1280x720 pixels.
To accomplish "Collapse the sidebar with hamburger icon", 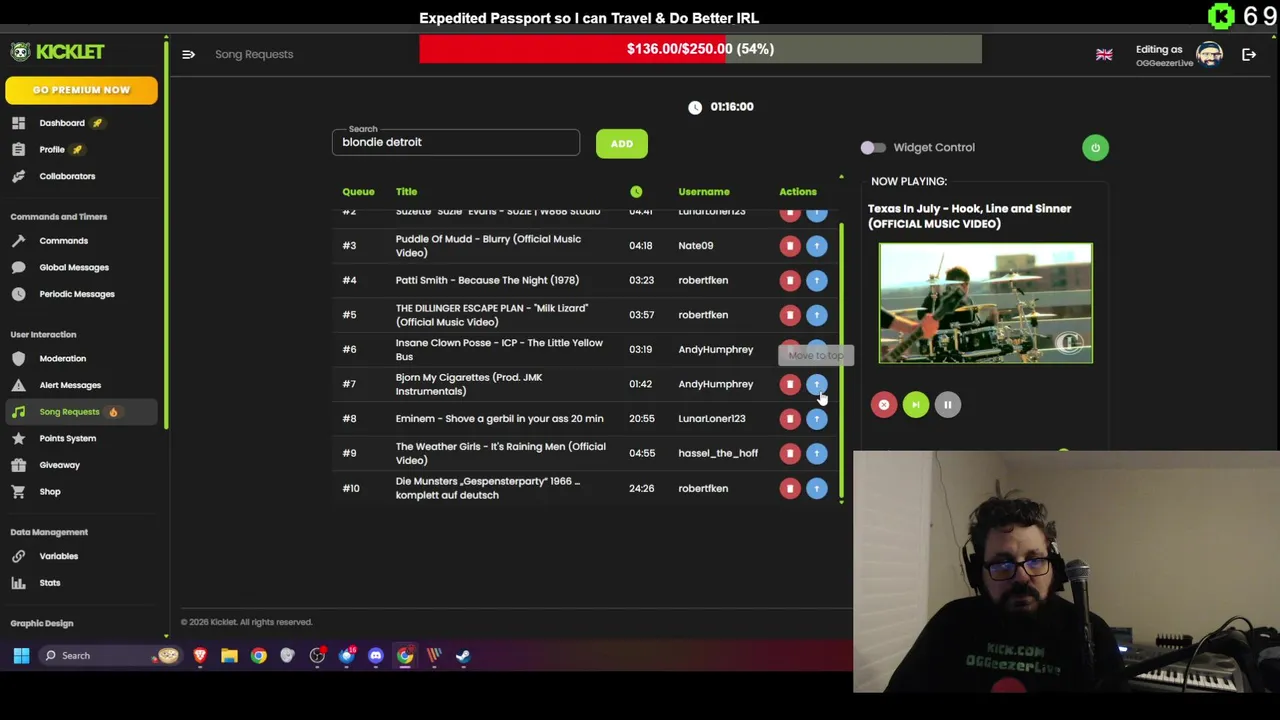I will 188,54.
